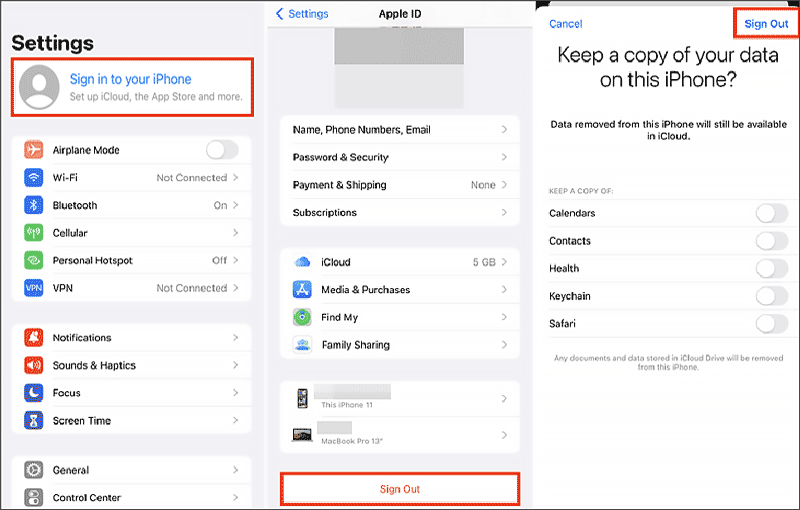
Task: Tap the Find My radar icon
Action: [x=302, y=317]
